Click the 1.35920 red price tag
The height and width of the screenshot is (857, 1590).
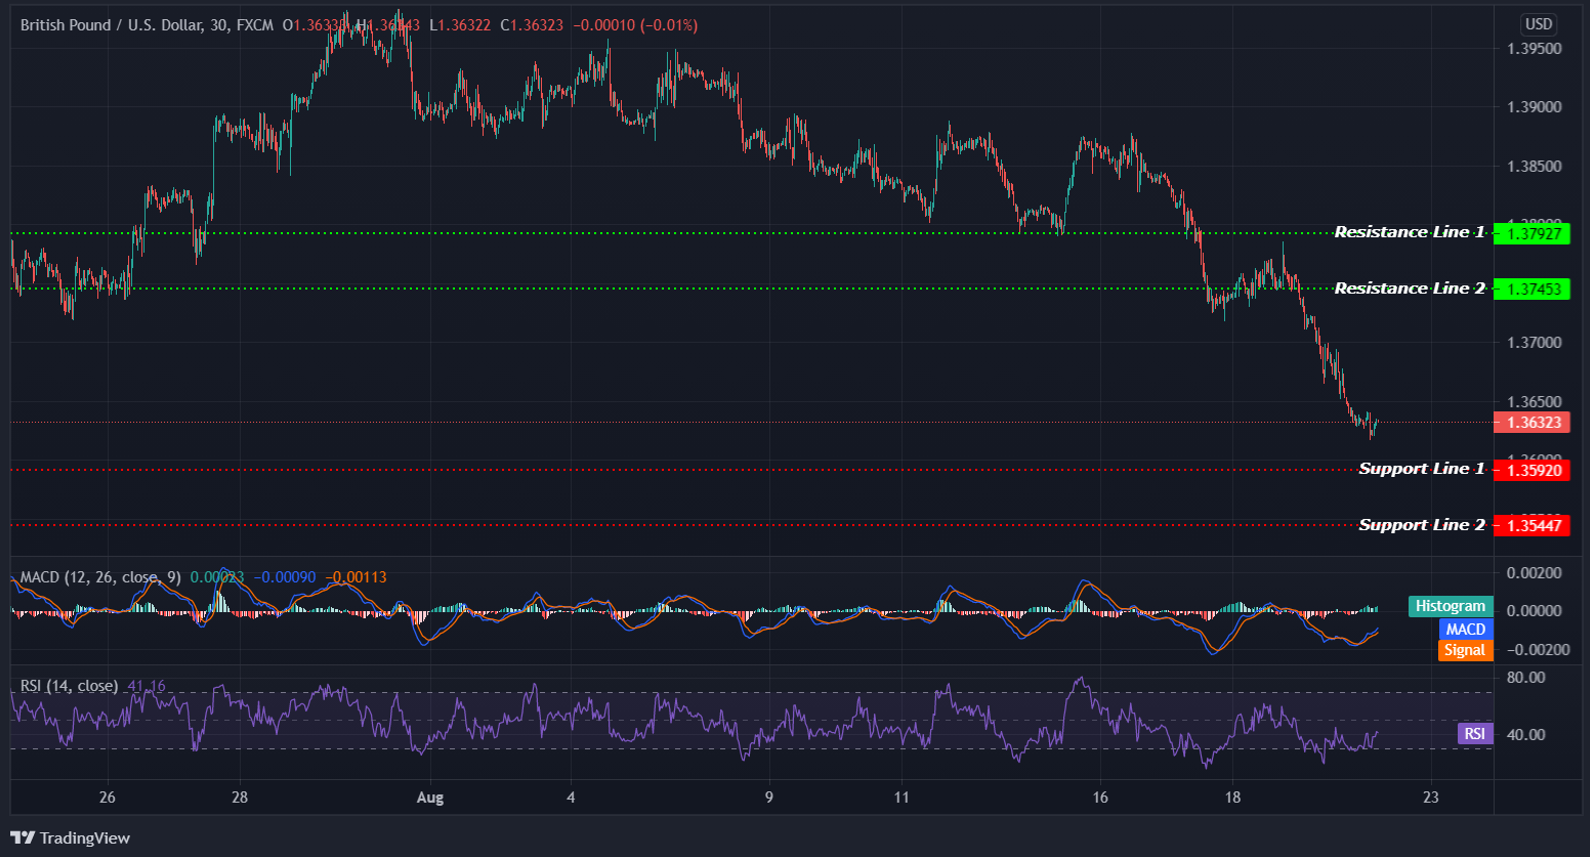(x=1532, y=470)
